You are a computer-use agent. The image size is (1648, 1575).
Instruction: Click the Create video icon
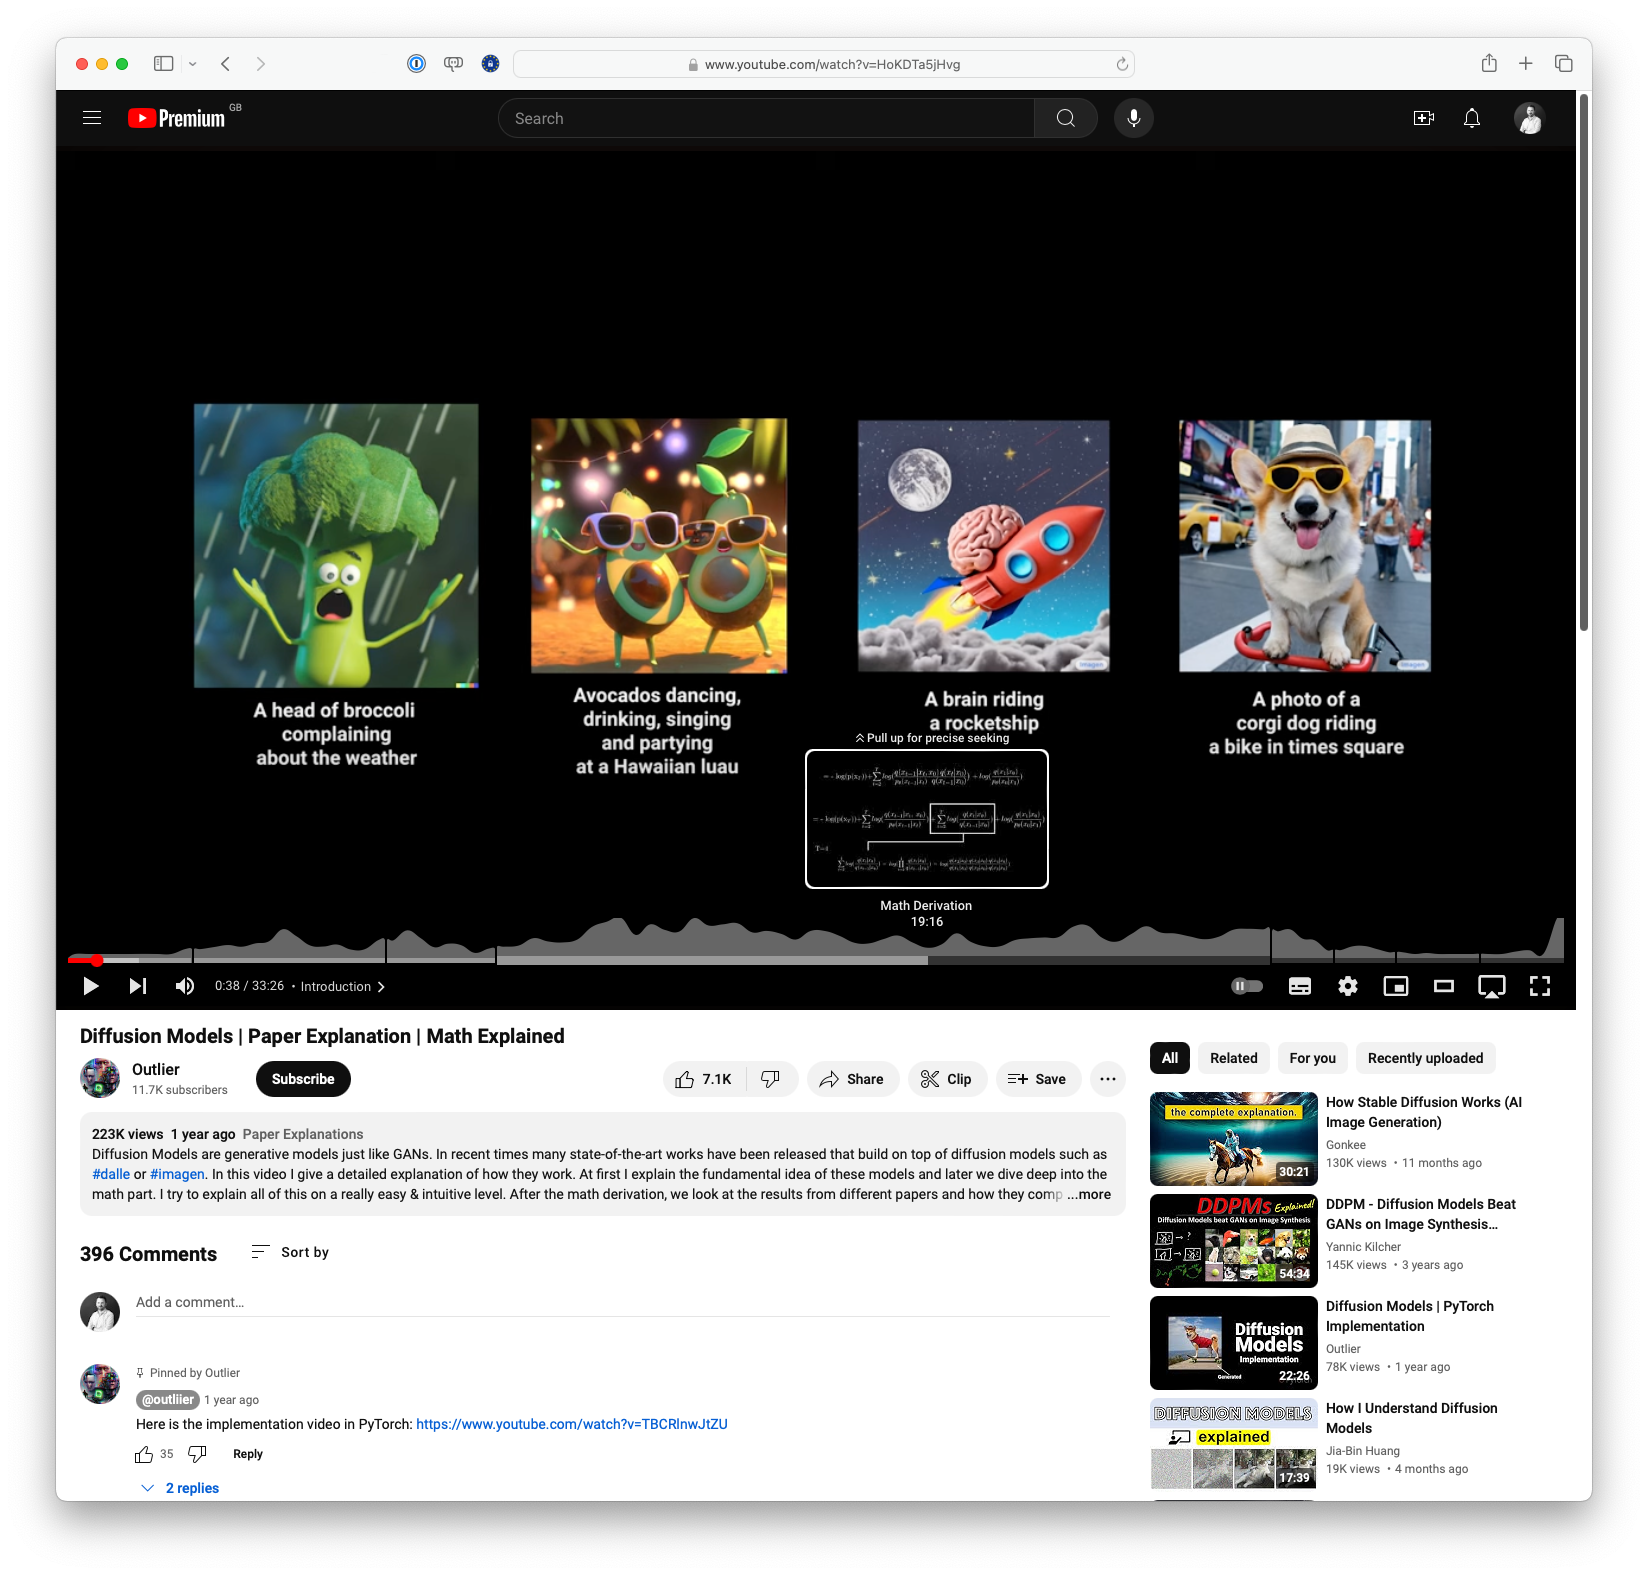(x=1423, y=118)
